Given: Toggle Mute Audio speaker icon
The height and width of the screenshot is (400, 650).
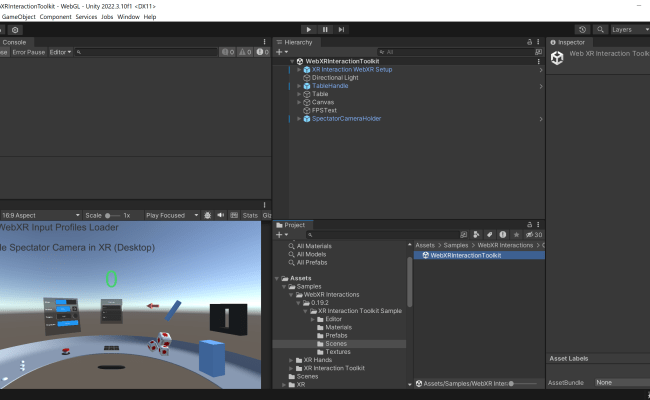Looking at the screenshot, I should coord(221,216).
